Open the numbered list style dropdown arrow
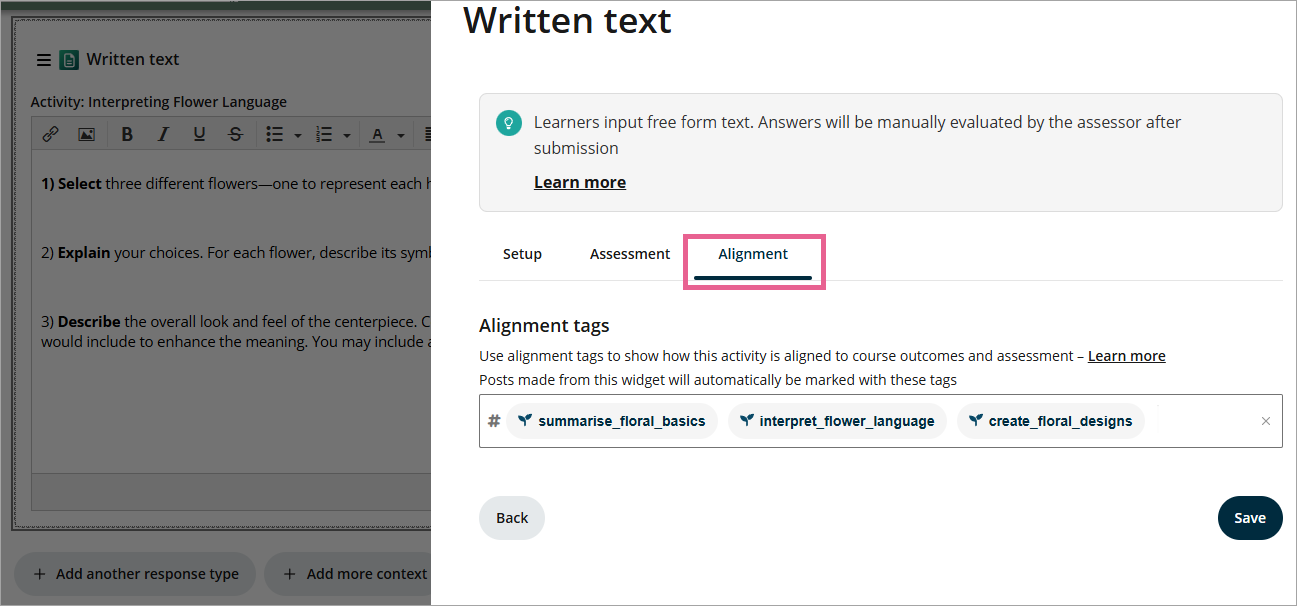The width and height of the screenshot is (1297, 606). click(346, 135)
